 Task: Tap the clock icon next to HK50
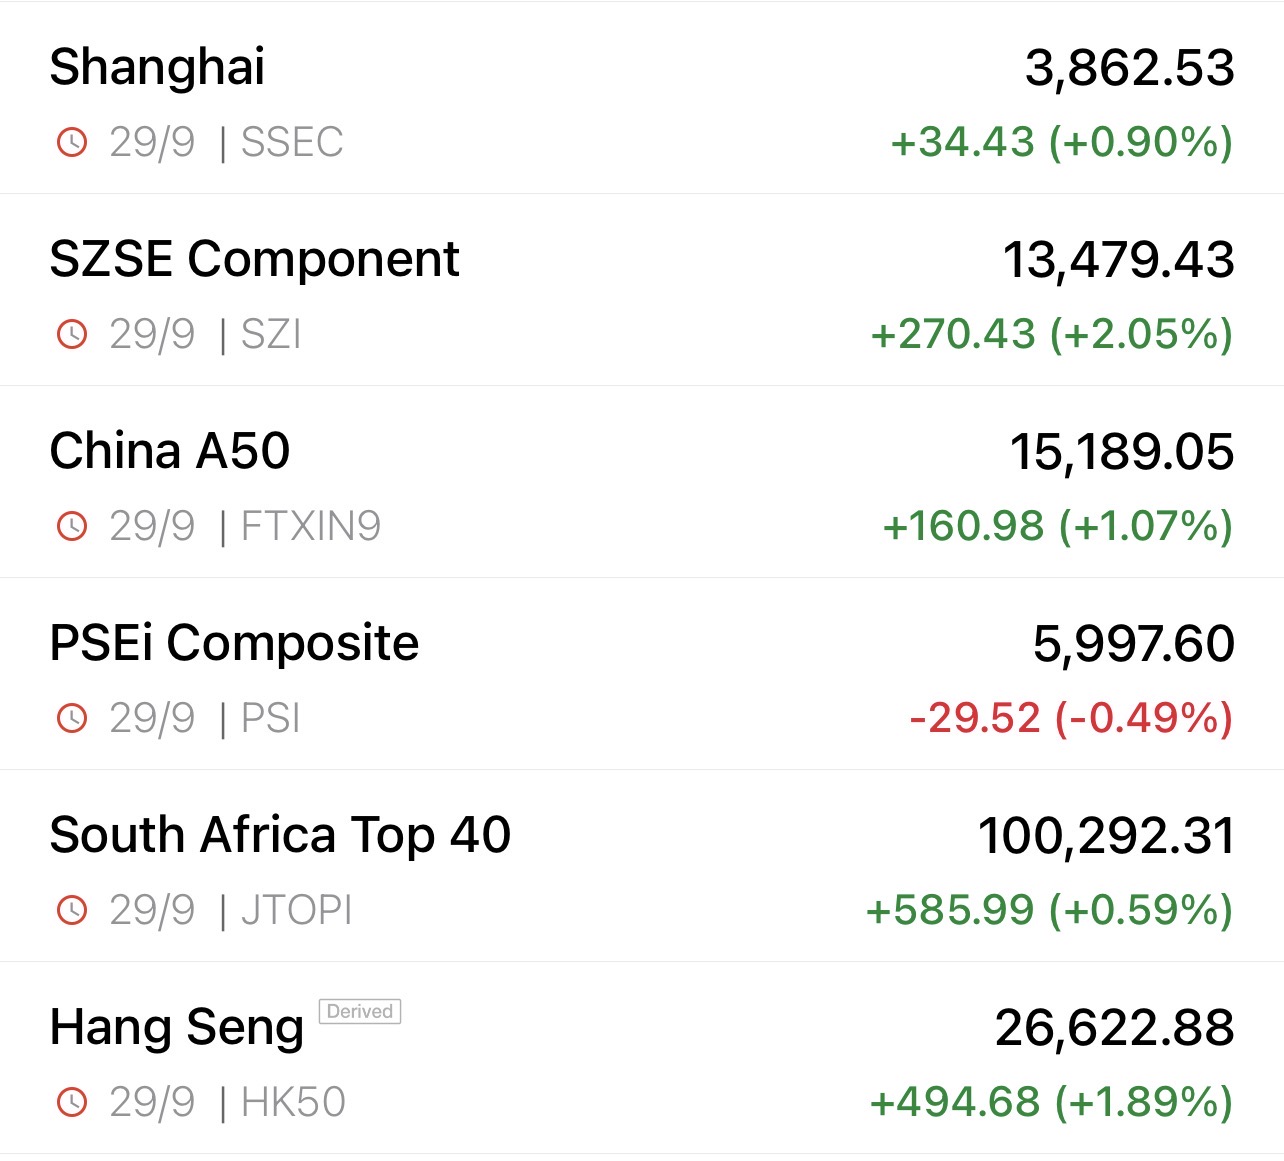click(x=72, y=1103)
